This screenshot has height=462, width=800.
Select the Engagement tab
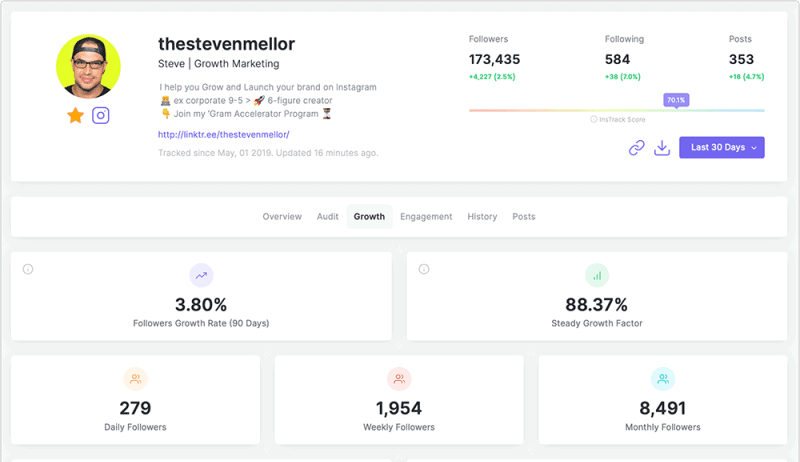[x=426, y=217]
